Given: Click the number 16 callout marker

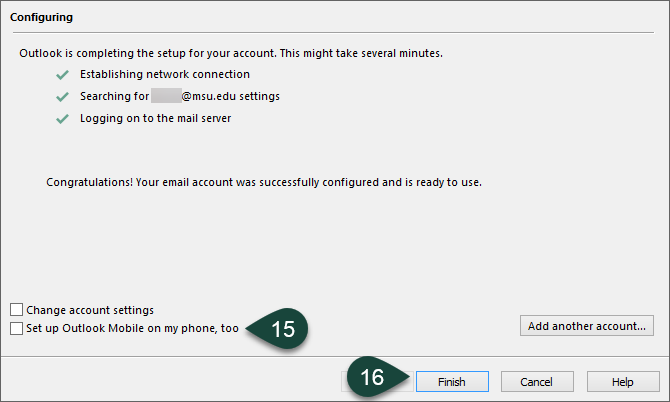Looking at the screenshot, I should point(372,379).
